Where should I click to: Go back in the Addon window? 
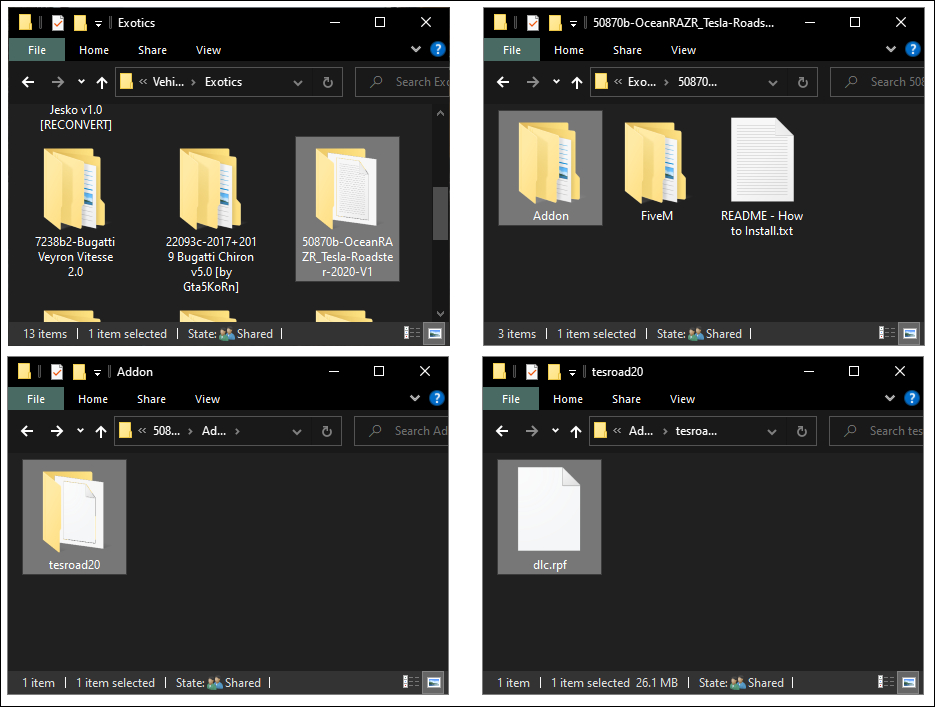click(27, 431)
